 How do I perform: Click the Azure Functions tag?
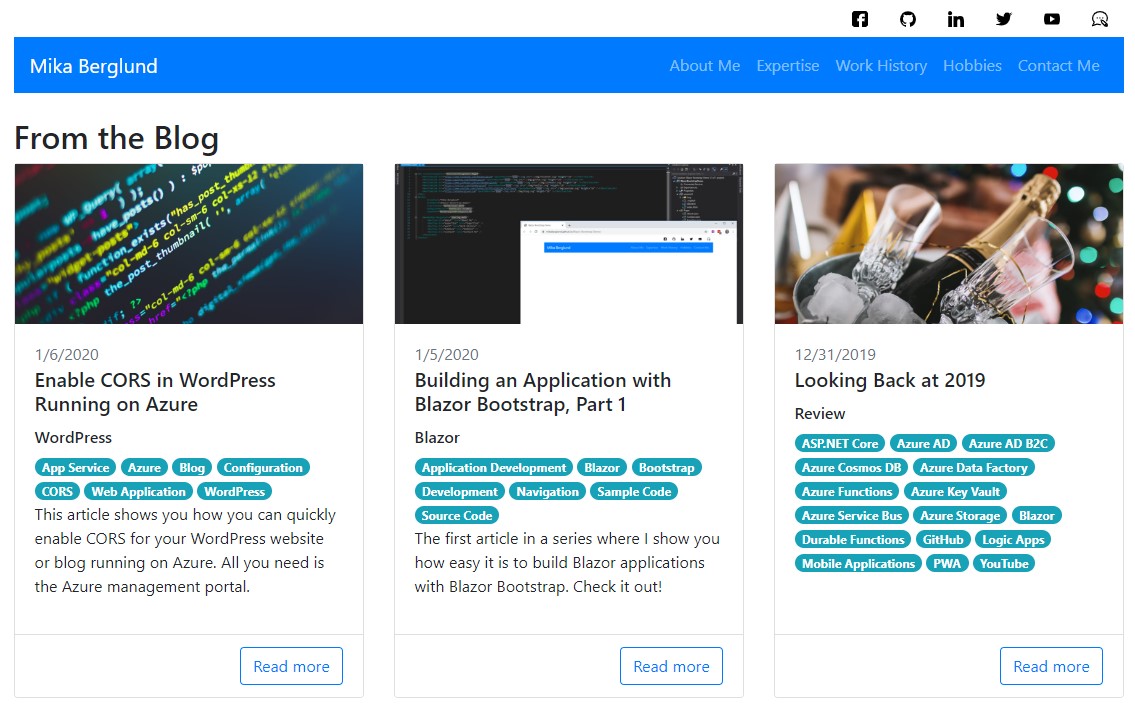coord(847,492)
